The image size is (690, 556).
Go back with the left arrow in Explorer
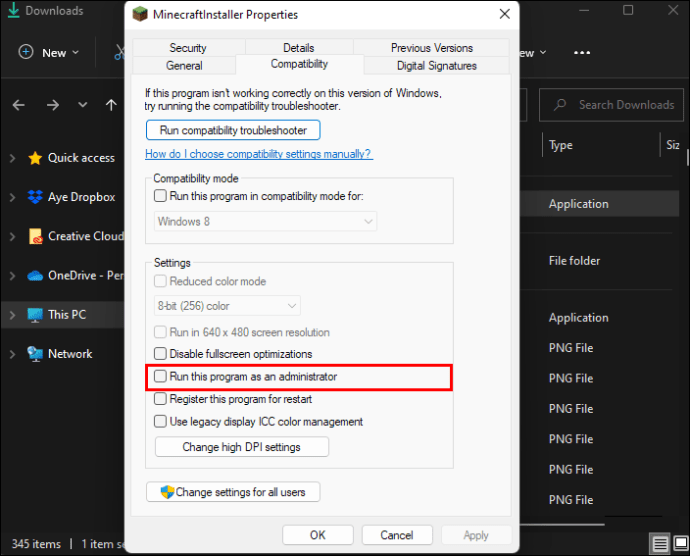click(x=18, y=105)
